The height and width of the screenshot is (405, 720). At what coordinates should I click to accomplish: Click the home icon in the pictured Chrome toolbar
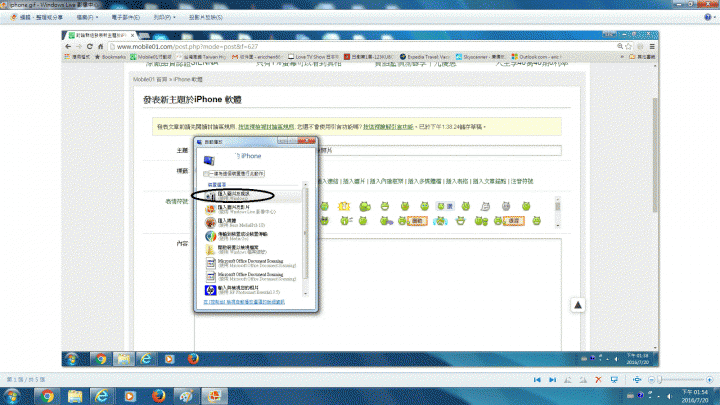101,46
